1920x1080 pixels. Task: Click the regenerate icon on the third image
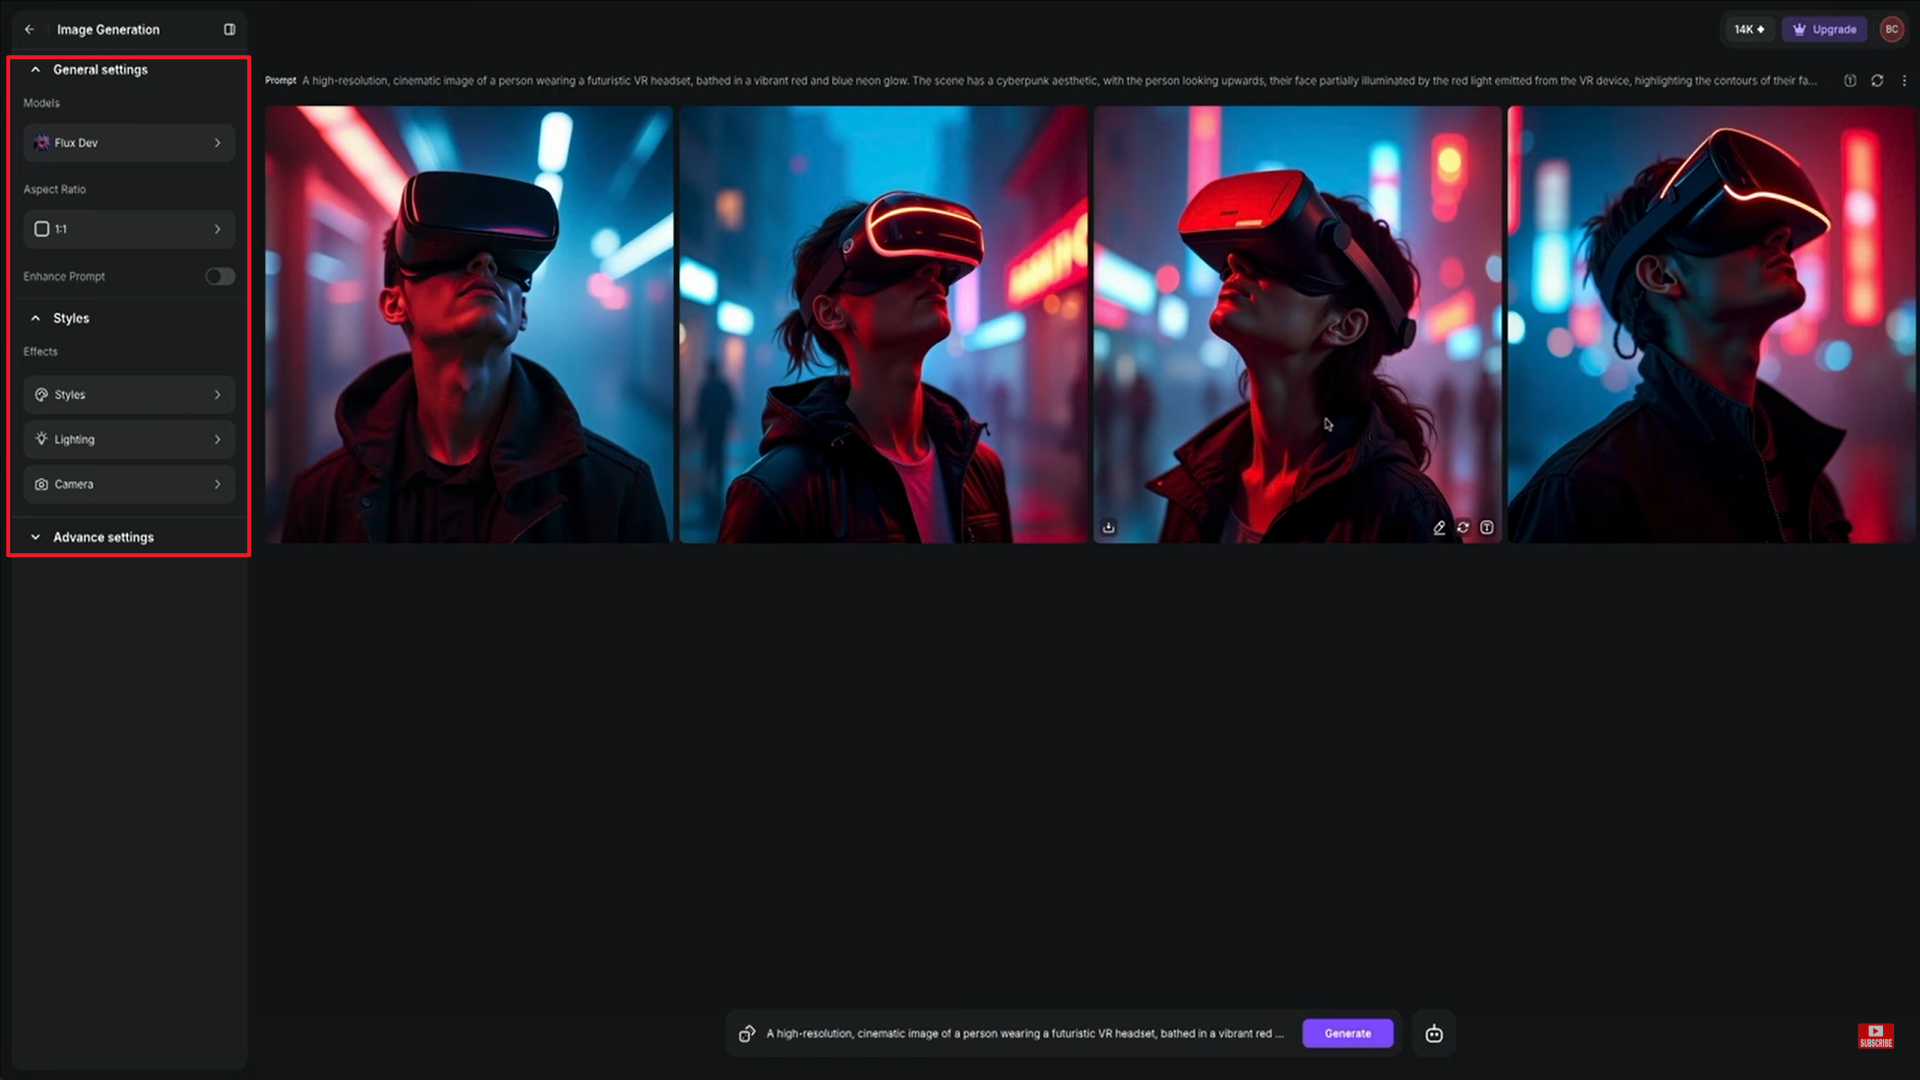[1463, 527]
